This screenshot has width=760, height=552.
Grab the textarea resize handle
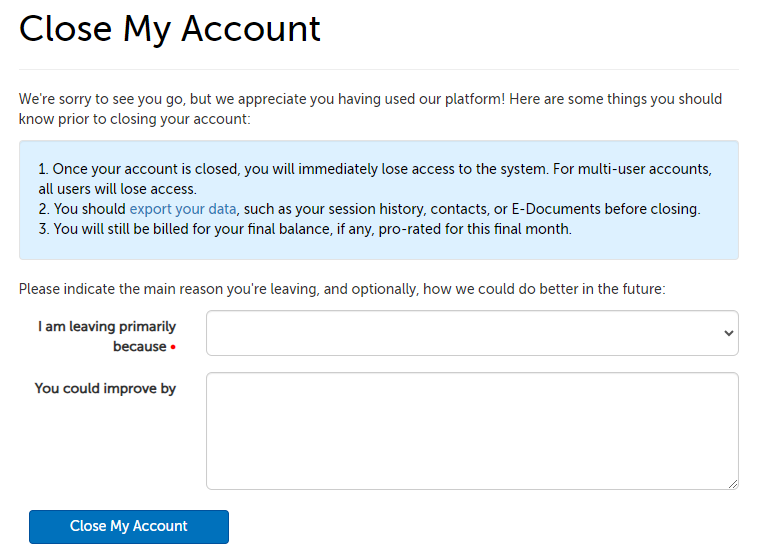click(x=733, y=484)
